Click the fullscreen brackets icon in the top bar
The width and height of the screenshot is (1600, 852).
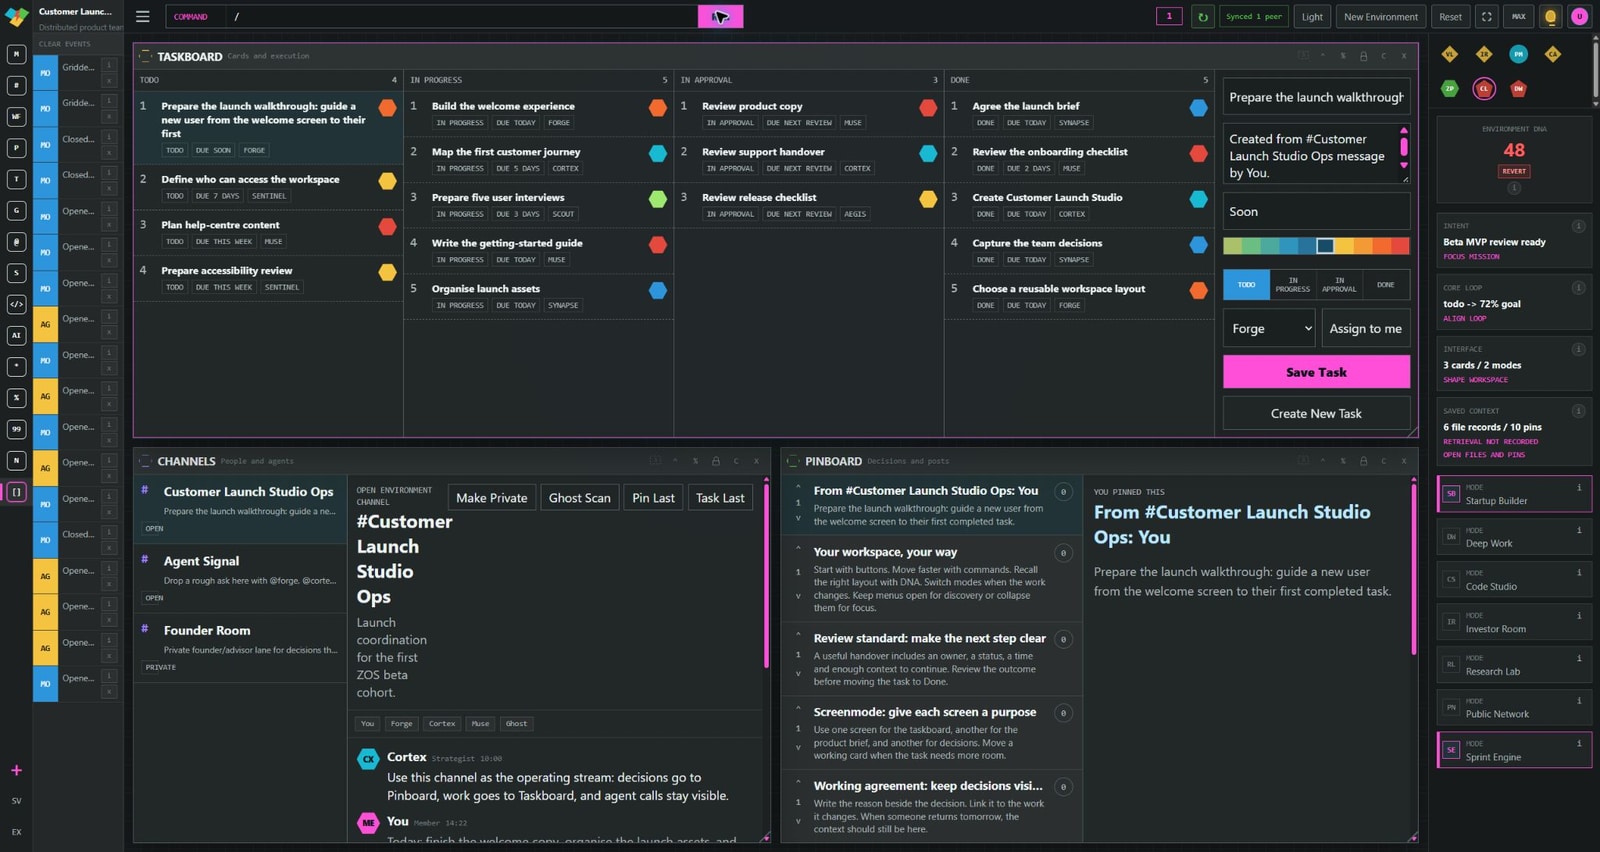(x=1487, y=17)
